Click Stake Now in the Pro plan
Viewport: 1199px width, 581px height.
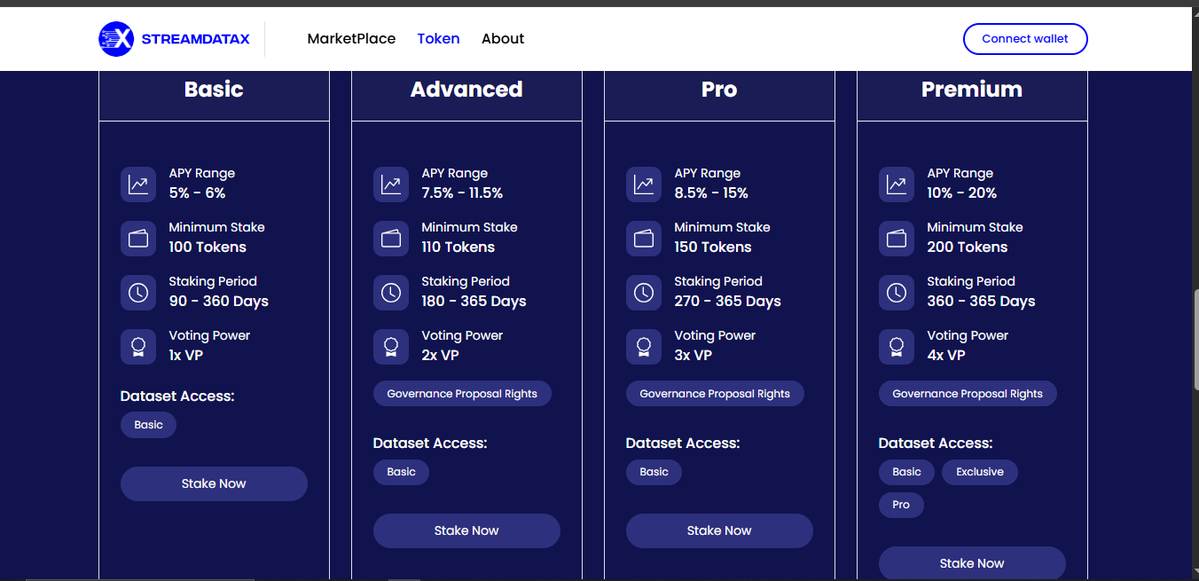(x=720, y=531)
